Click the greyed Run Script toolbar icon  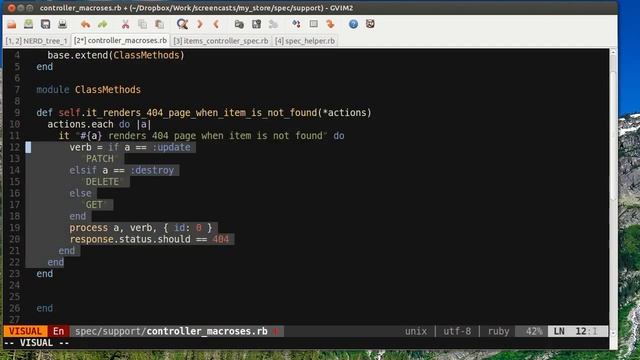click(x=273, y=24)
